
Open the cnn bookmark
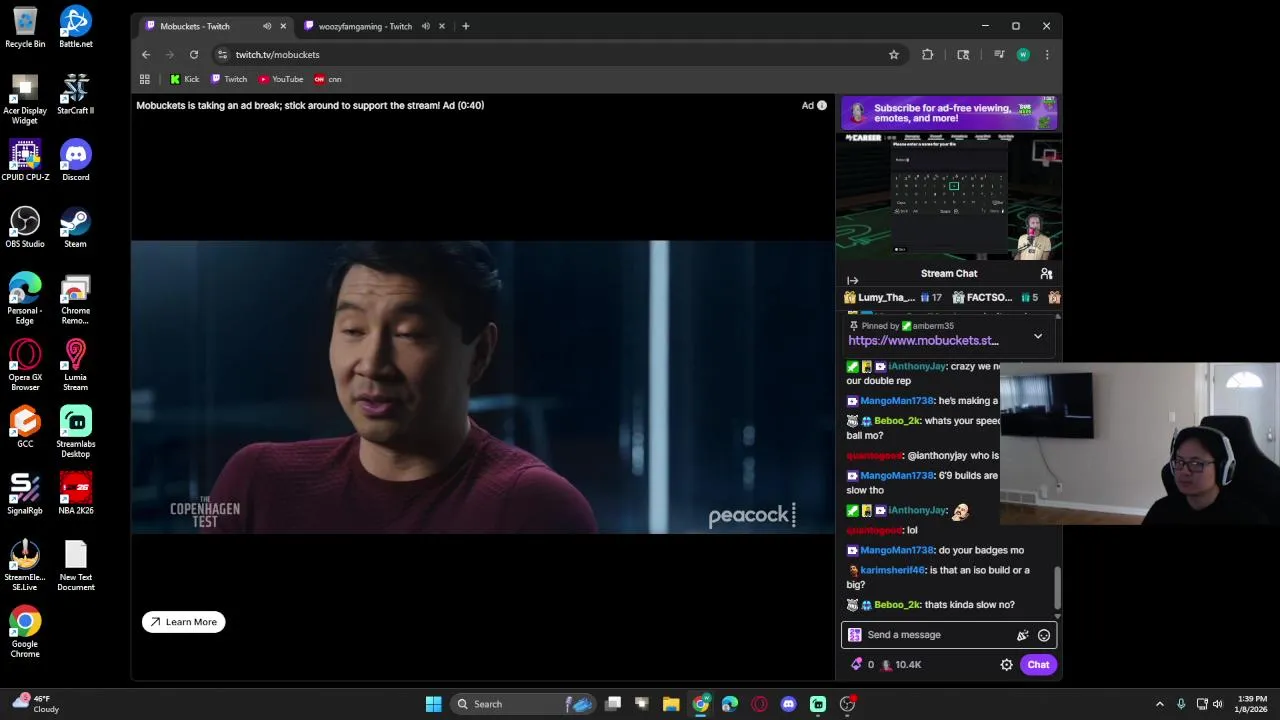328,79
